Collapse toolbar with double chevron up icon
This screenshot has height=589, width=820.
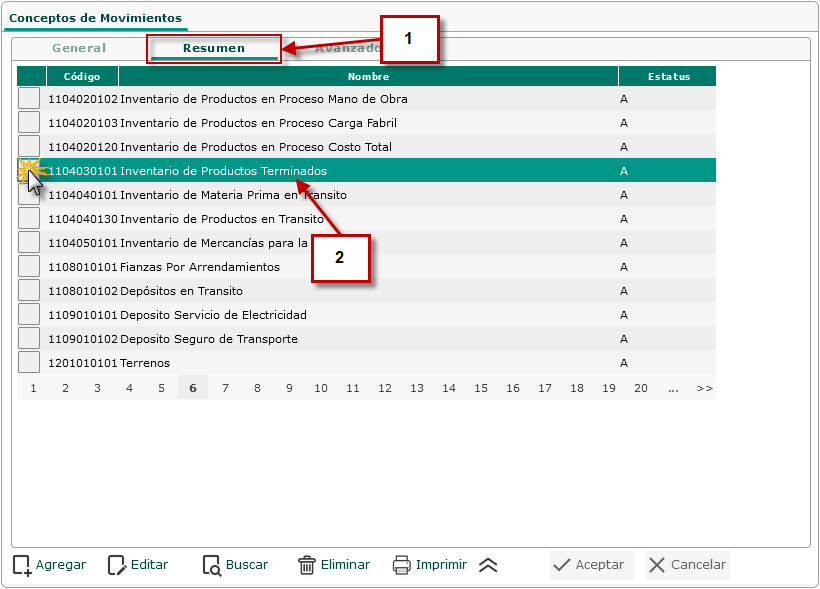click(488, 565)
